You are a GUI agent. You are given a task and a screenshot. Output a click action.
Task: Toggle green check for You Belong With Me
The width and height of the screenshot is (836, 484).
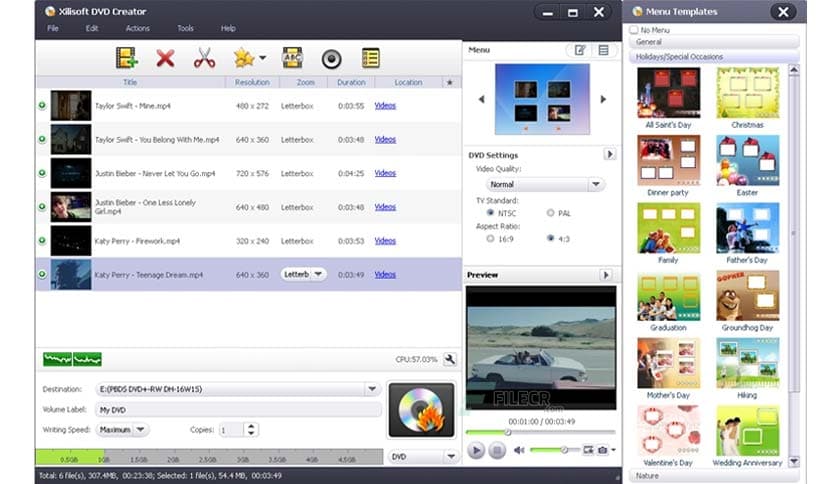point(42,139)
